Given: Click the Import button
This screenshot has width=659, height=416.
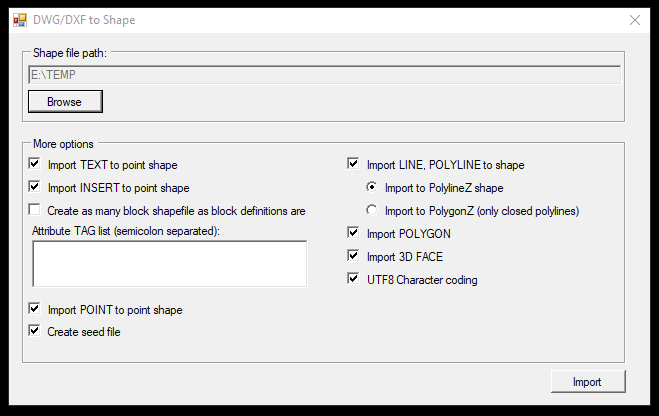Looking at the screenshot, I should (588, 382).
